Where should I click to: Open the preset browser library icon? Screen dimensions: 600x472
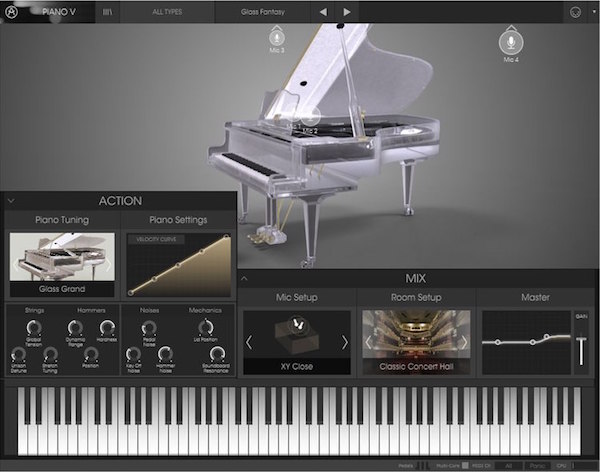[x=108, y=12]
